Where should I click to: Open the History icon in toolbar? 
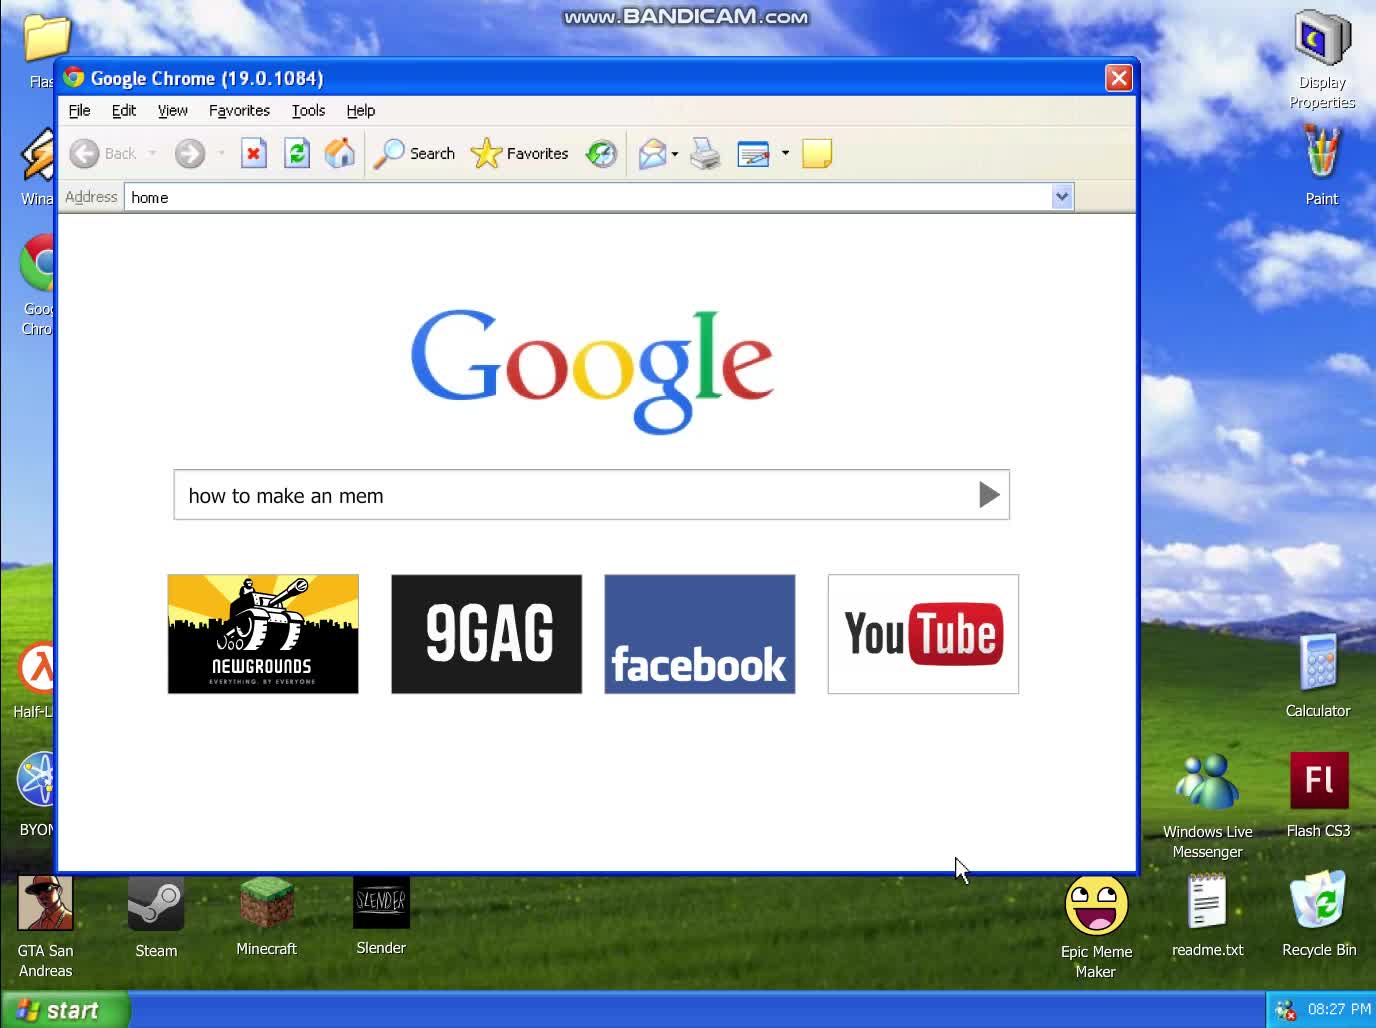coord(601,154)
